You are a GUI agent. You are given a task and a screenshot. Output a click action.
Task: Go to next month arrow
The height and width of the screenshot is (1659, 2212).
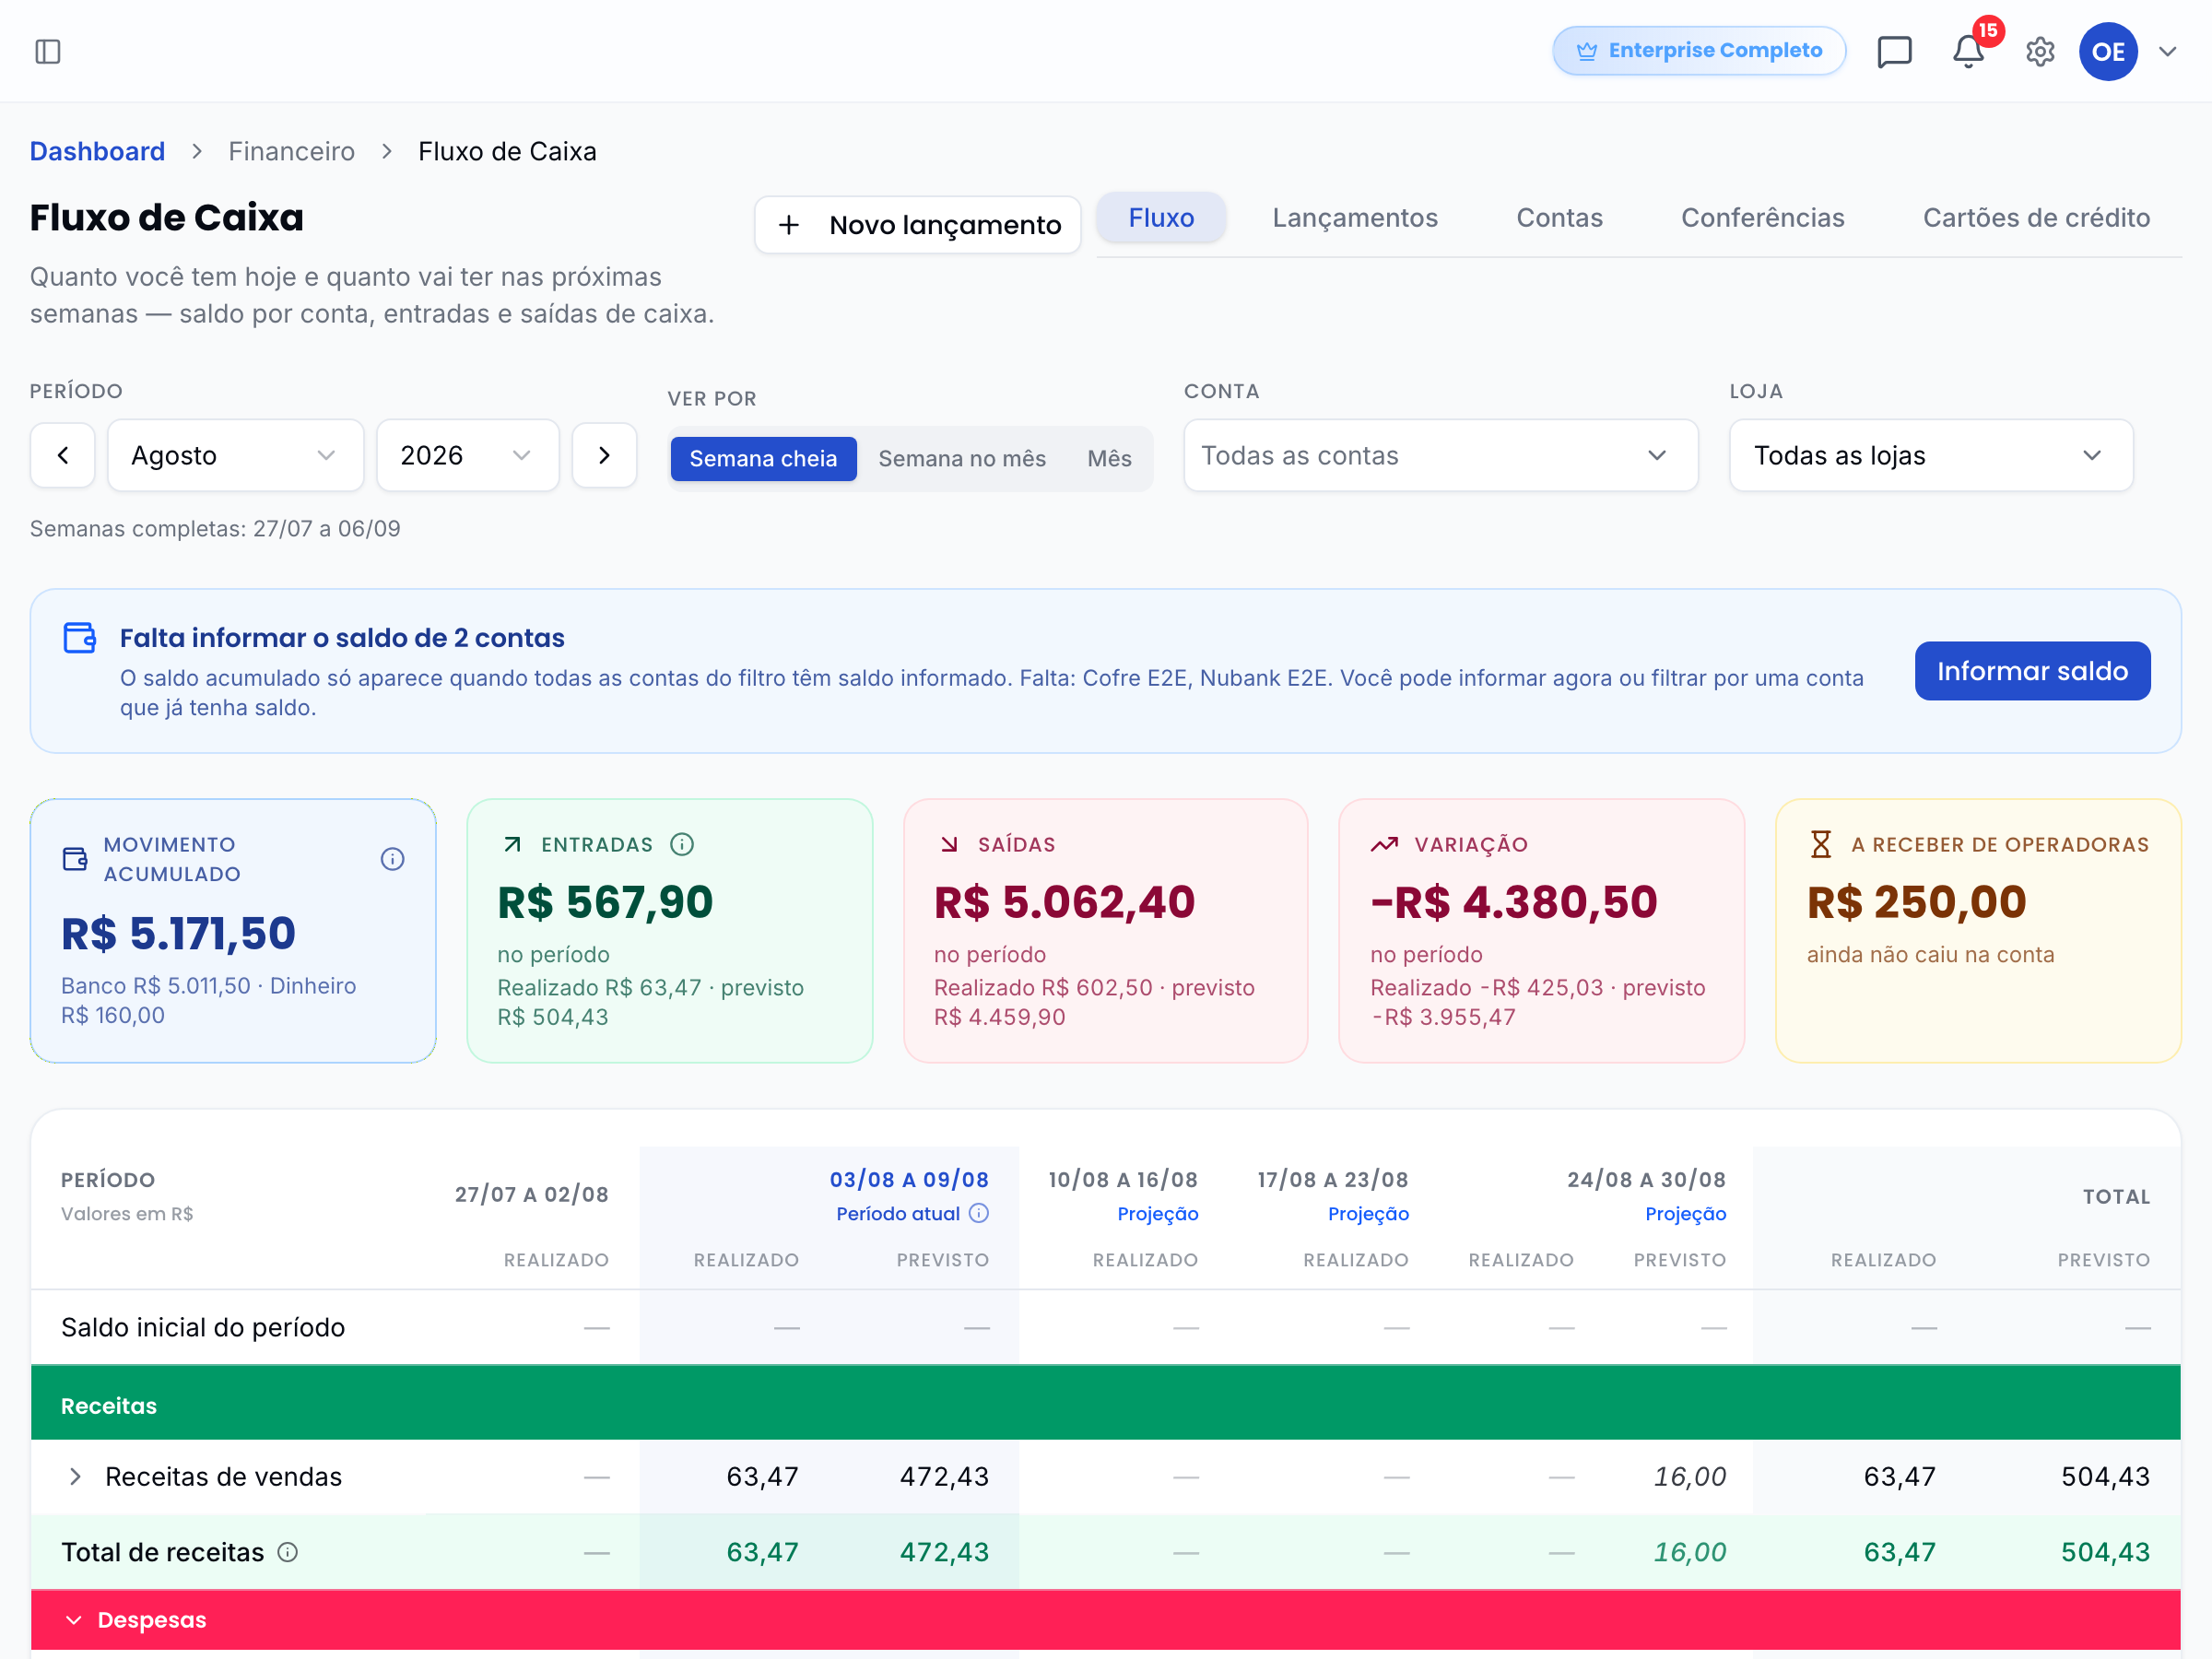pos(604,455)
